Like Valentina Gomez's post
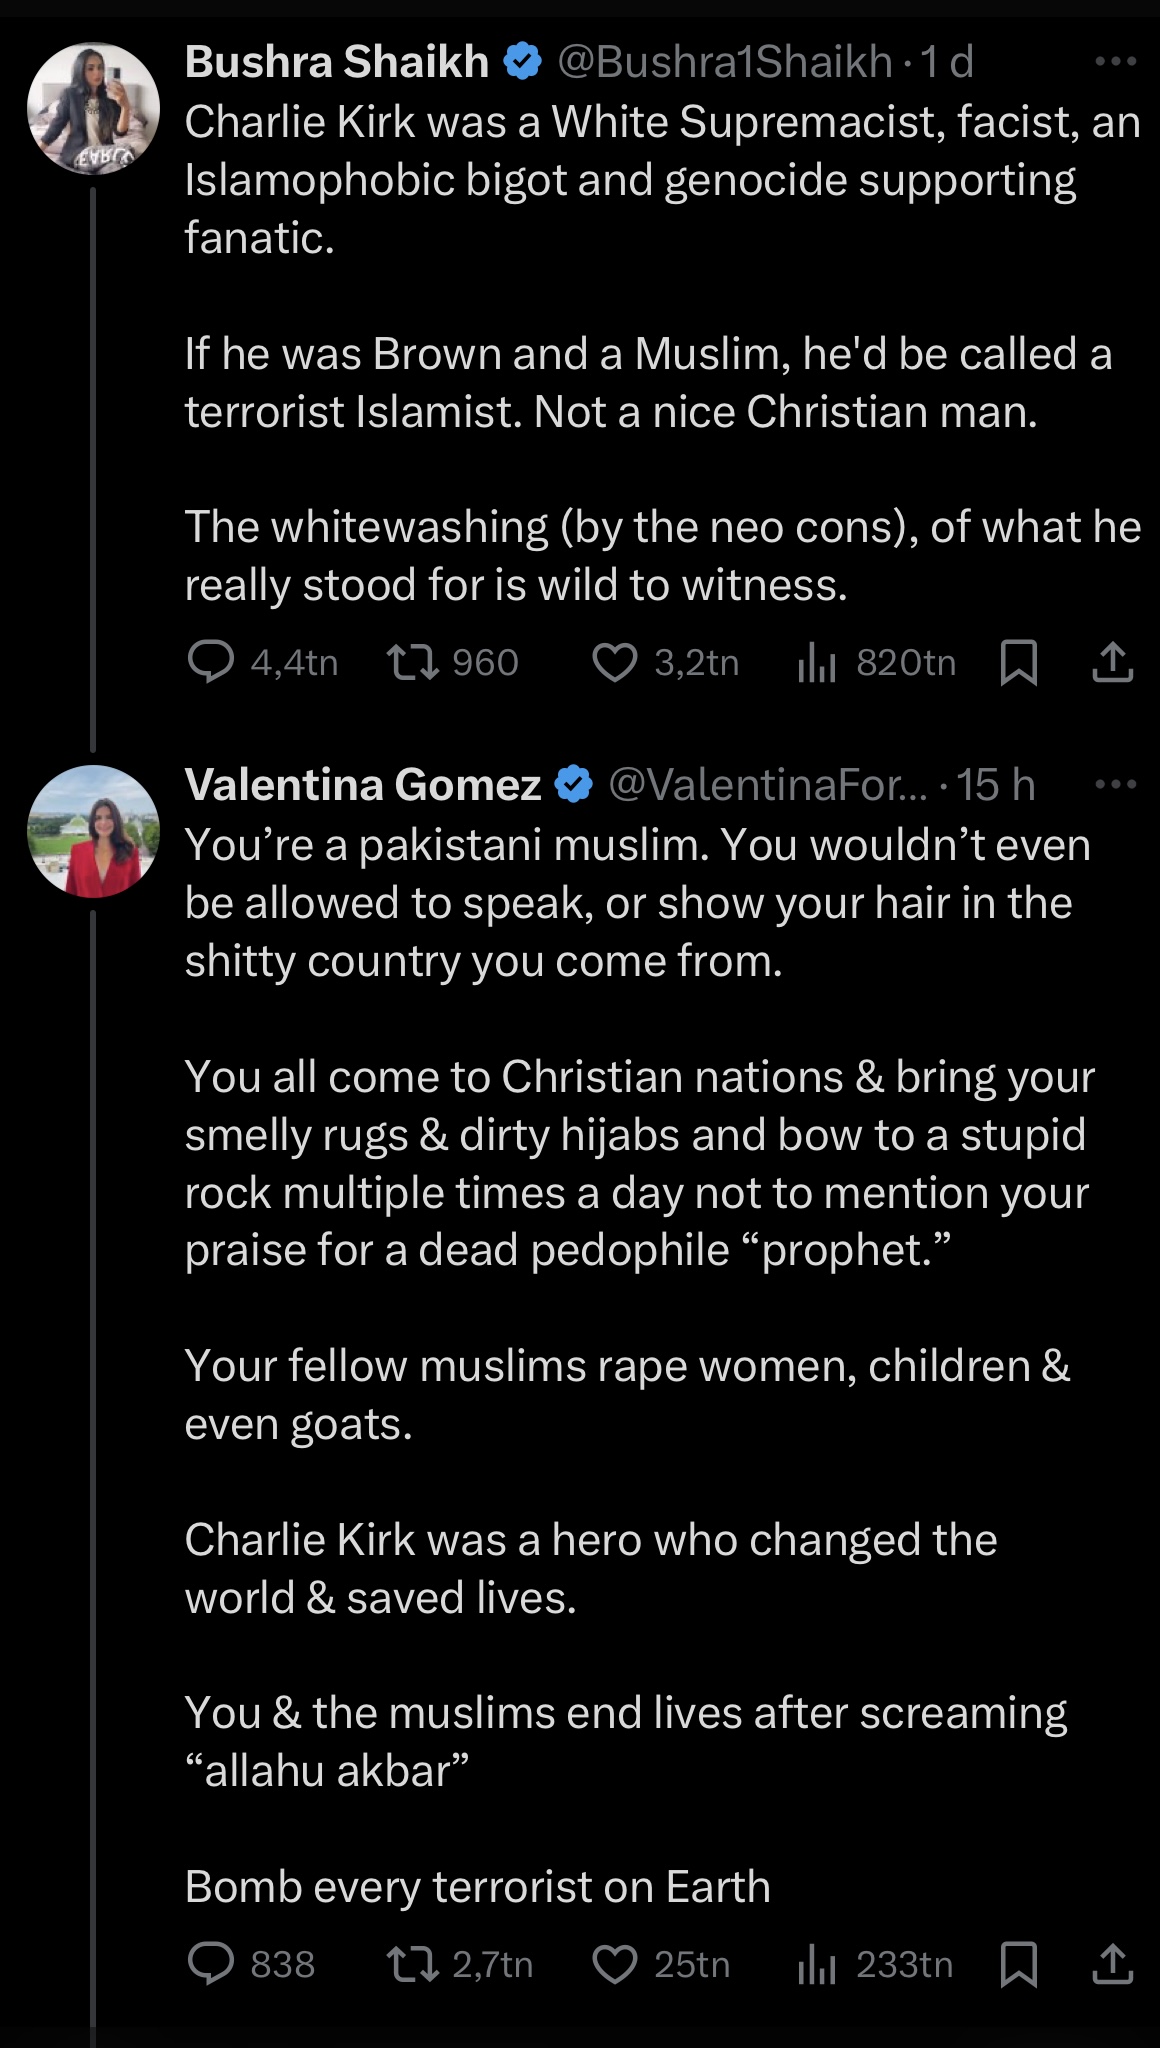This screenshot has height=2048, width=1160. [x=614, y=1964]
